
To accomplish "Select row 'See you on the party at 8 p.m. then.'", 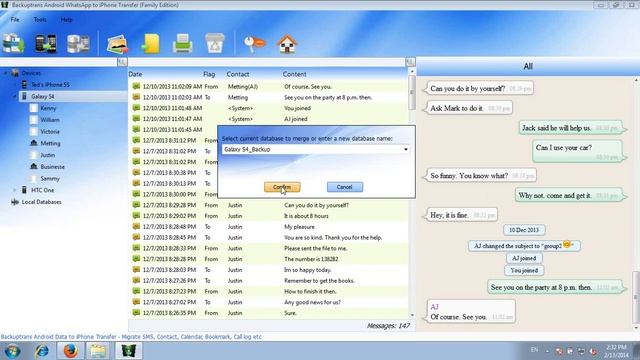I will [269, 98].
